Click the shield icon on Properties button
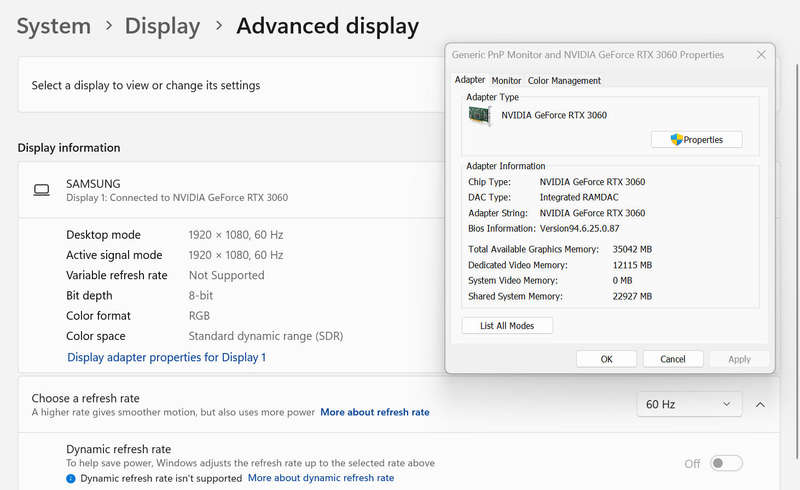 point(677,139)
